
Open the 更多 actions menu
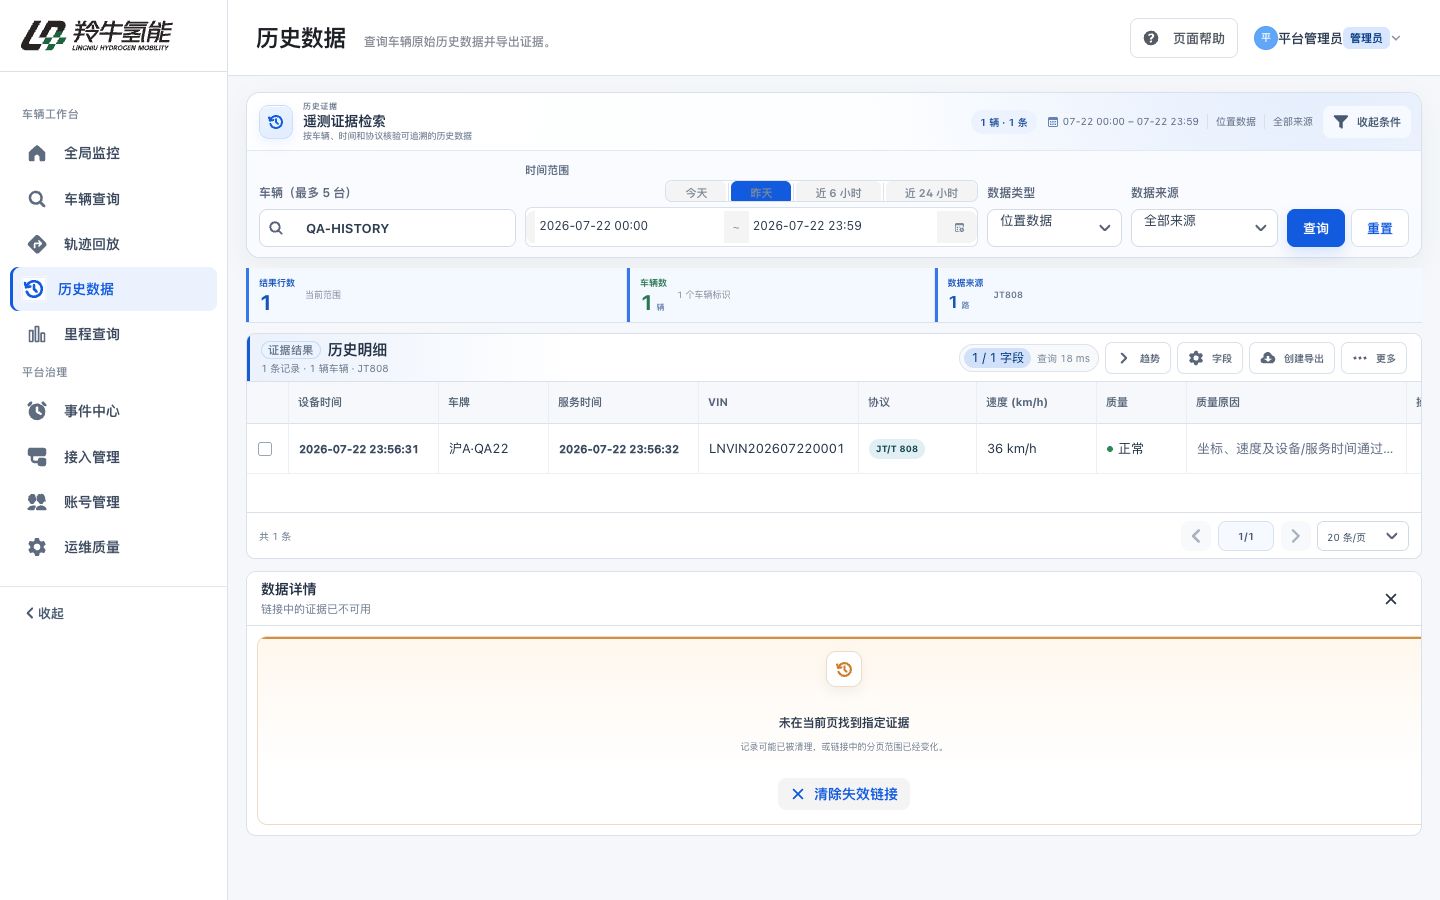click(1373, 358)
